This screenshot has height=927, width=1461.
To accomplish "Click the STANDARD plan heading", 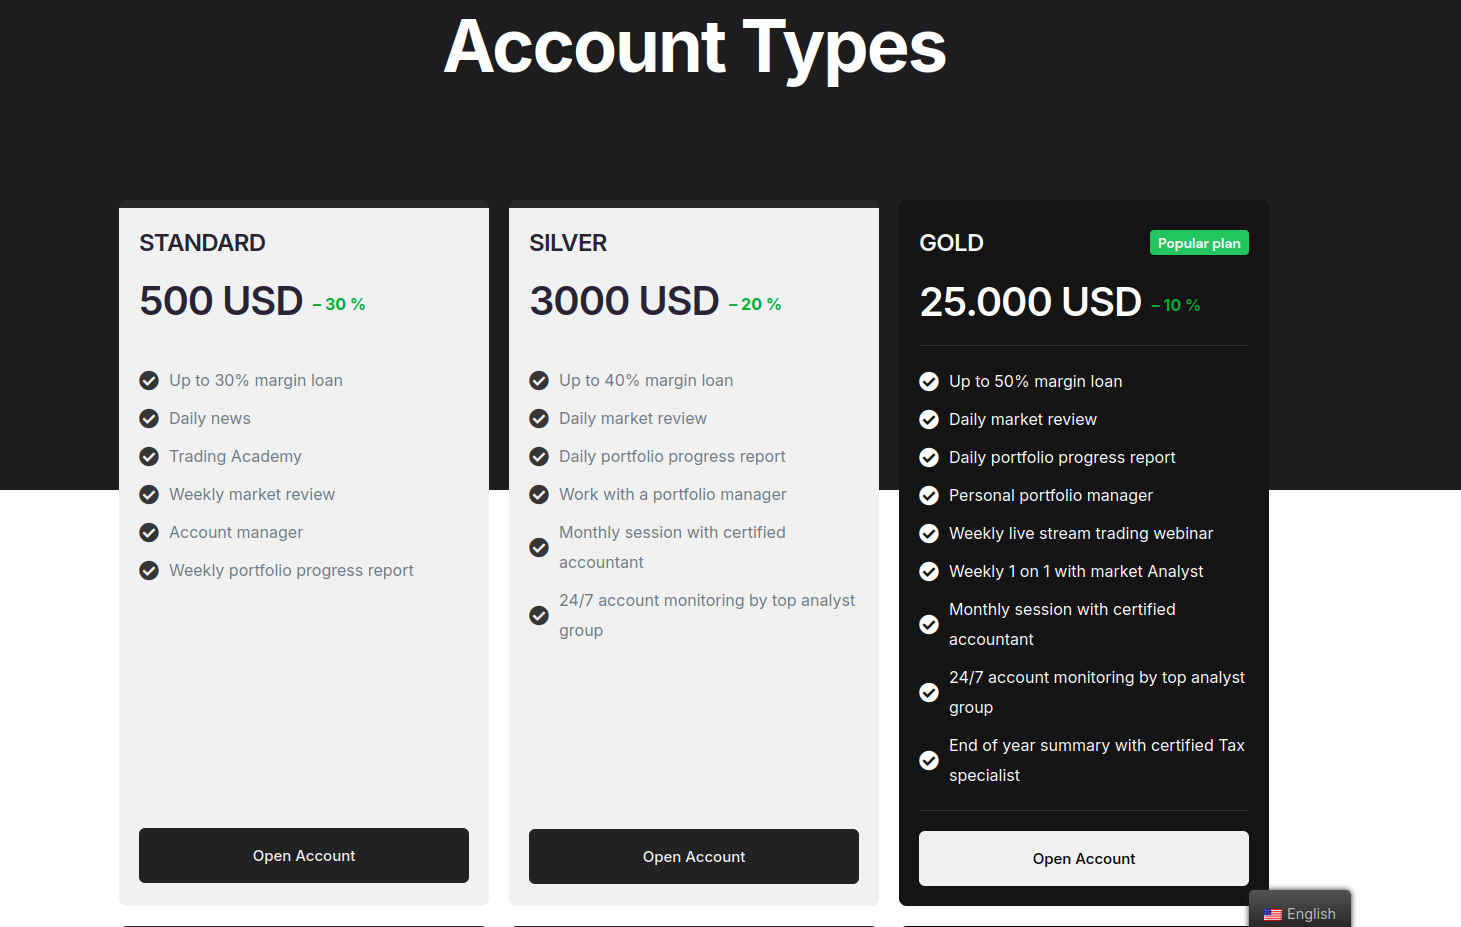I will pyautogui.click(x=203, y=243).
